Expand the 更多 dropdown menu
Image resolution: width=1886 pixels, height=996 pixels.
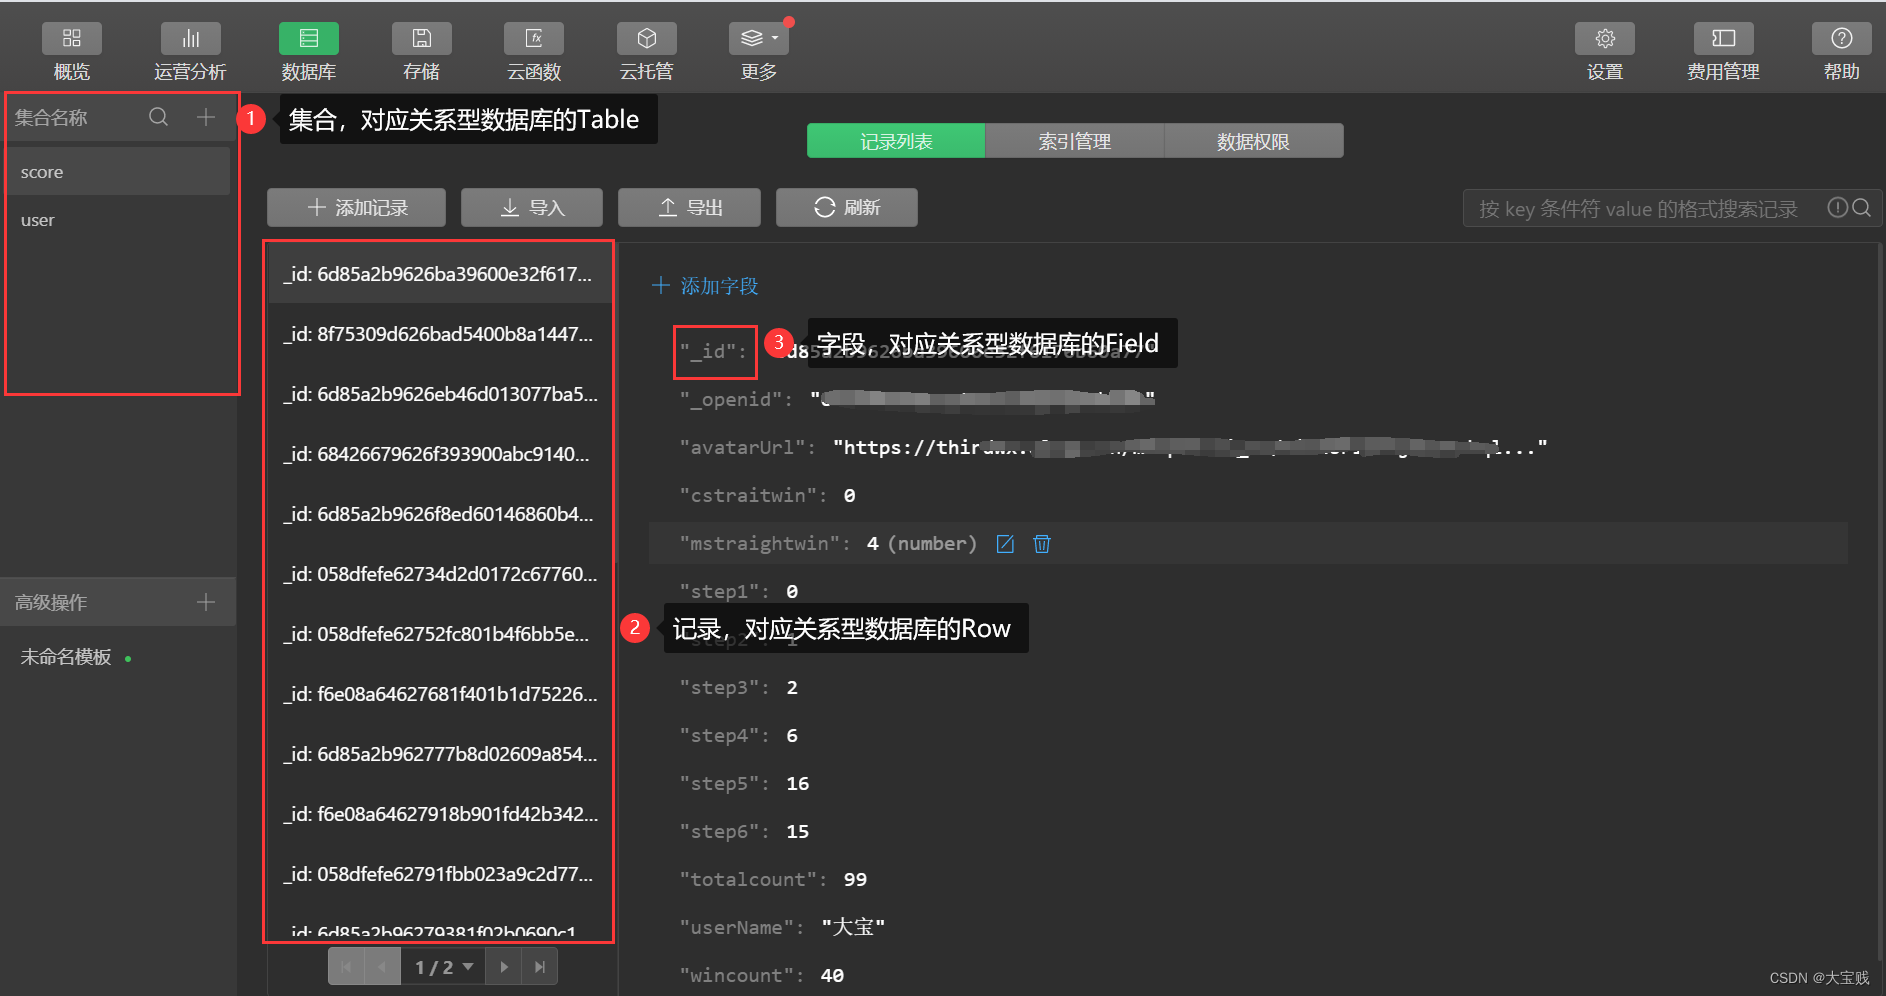point(758,40)
